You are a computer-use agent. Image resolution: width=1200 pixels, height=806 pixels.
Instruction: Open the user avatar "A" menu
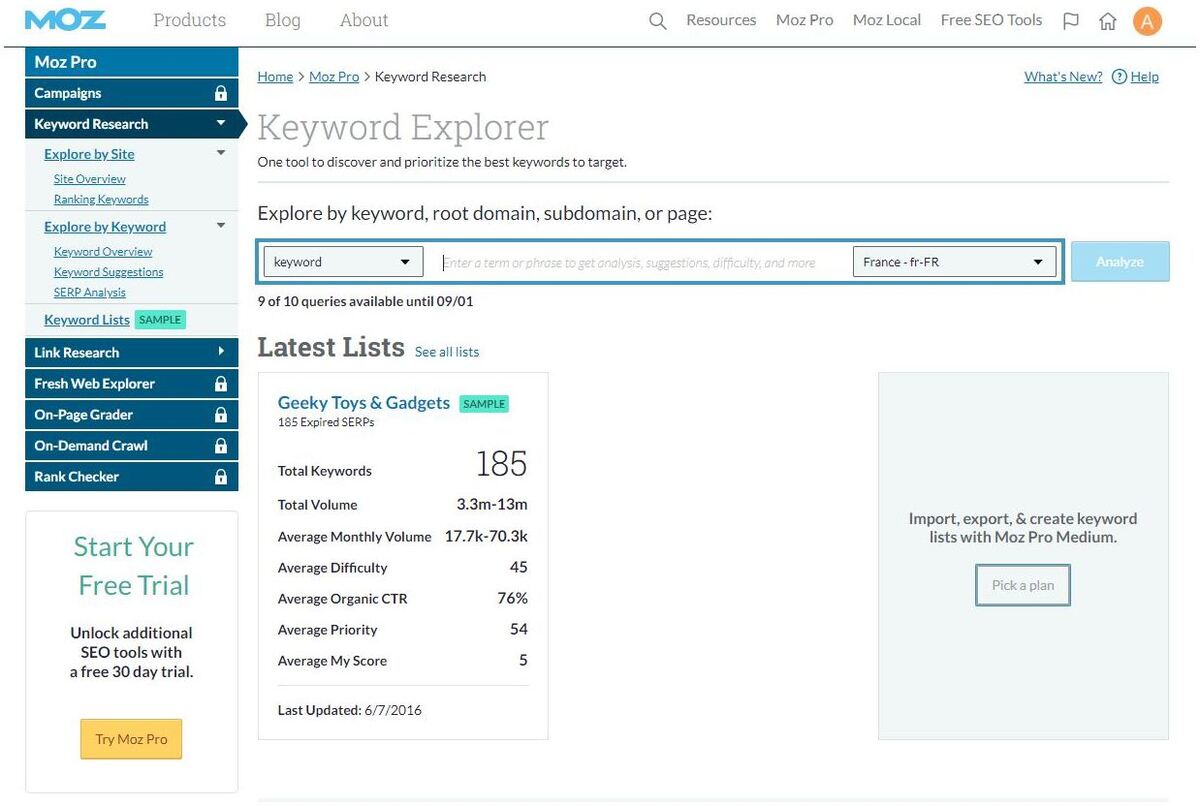[x=1147, y=21]
